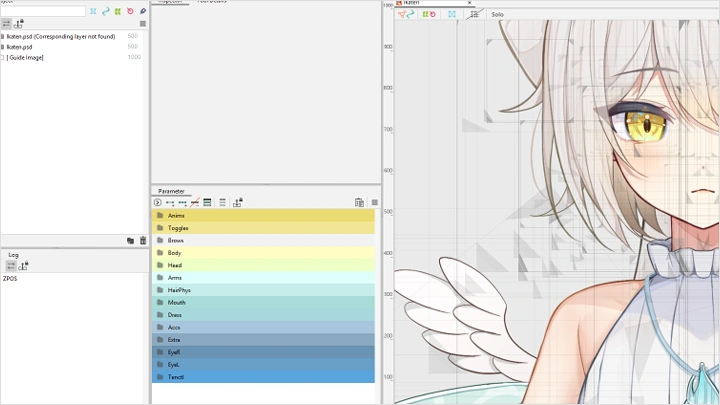Select the 'Ikaten.psd (Corresponding layer not found)' row
This screenshot has height=405, width=720.
click(x=73, y=36)
